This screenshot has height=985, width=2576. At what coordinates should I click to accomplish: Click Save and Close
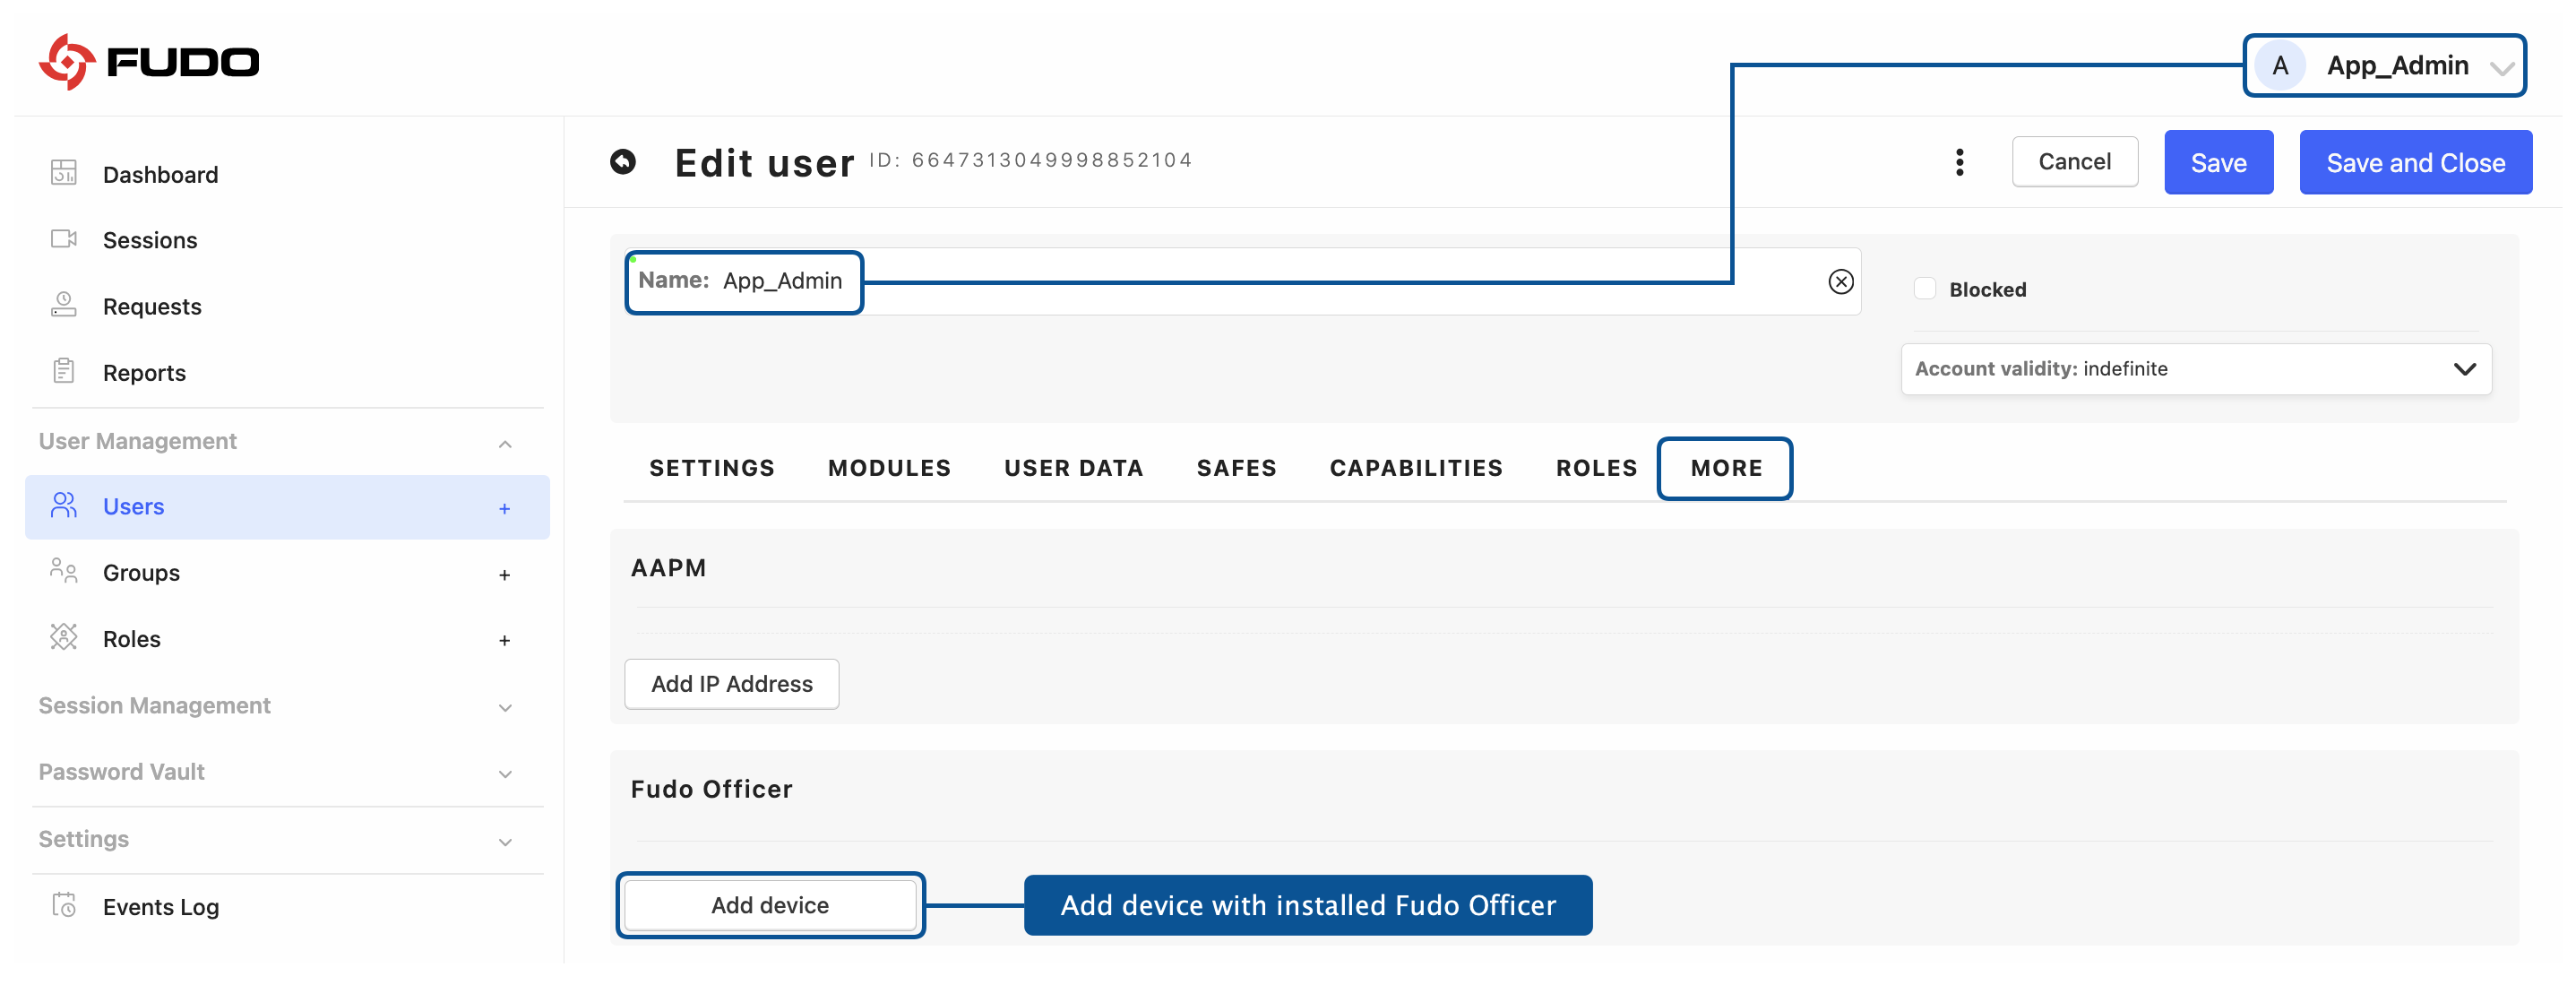(2415, 162)
